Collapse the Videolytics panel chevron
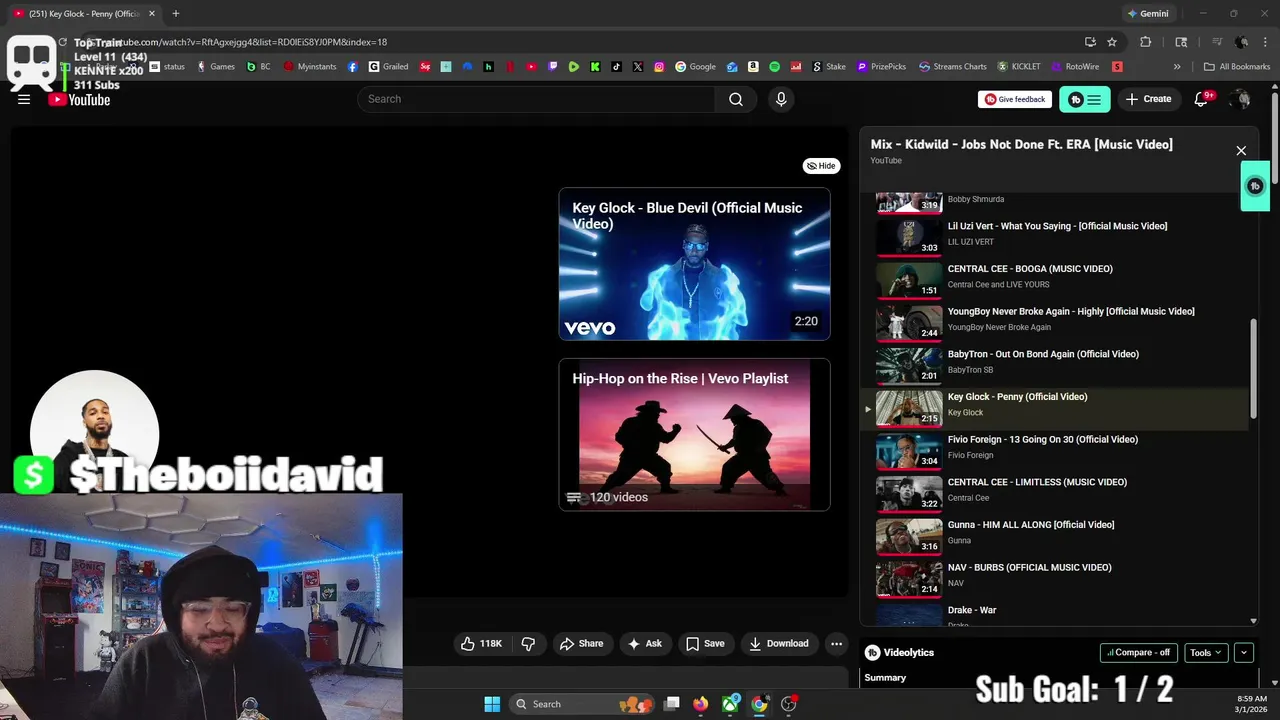The image size is (1280, 720). [x=1244, y=653]
